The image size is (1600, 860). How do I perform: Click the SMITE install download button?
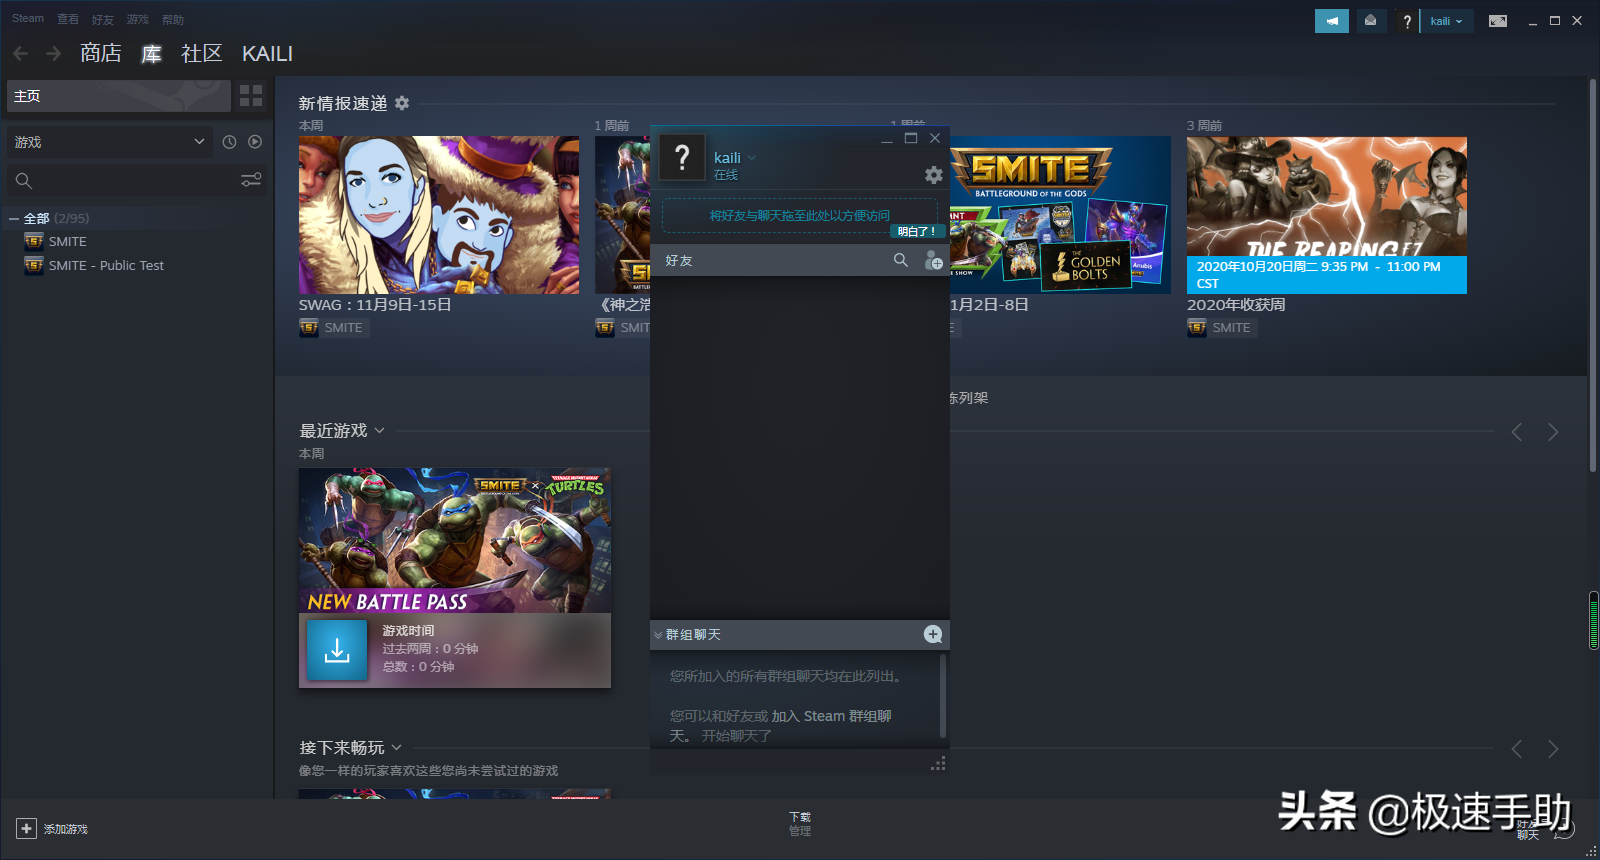click(337, 650)
